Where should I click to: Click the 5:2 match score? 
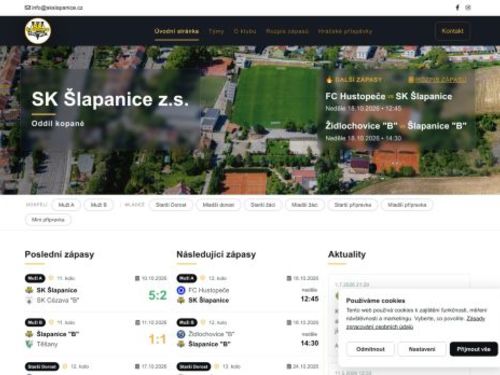pos(157,295)
